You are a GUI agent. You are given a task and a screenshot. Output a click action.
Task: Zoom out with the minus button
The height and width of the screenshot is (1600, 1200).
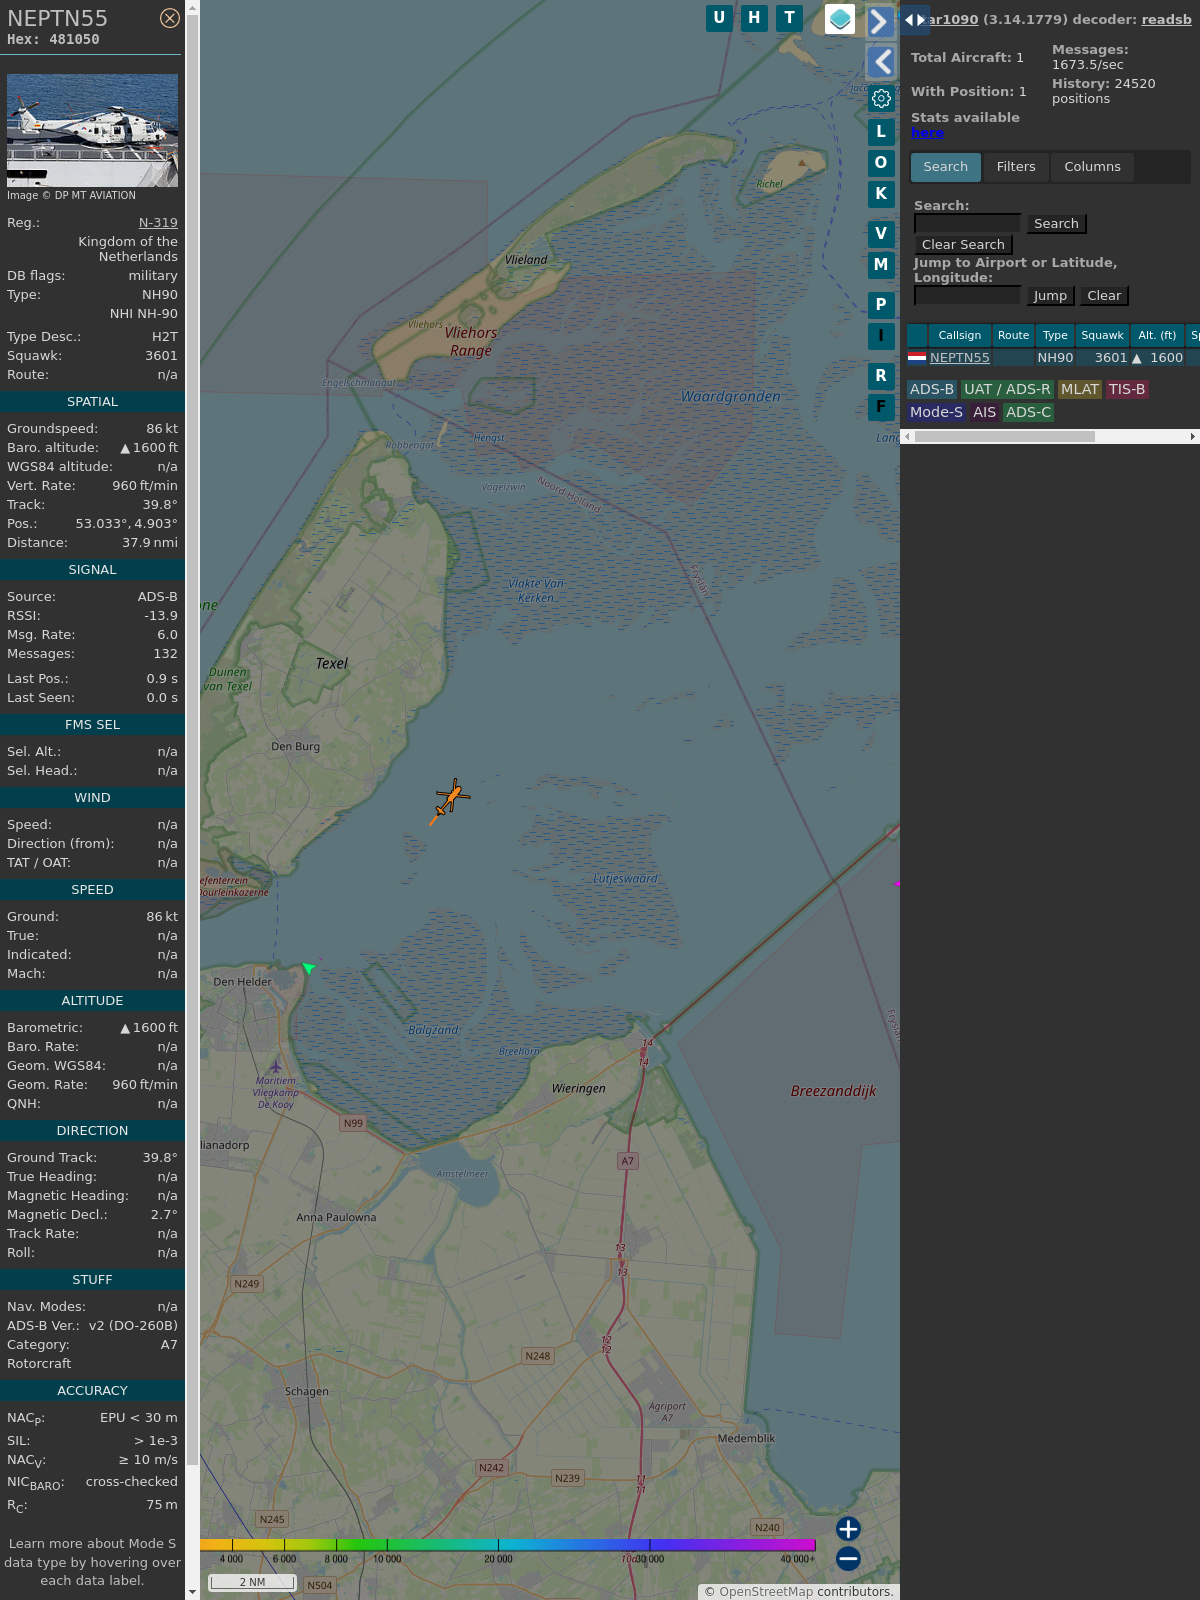tap(848, 1558)
